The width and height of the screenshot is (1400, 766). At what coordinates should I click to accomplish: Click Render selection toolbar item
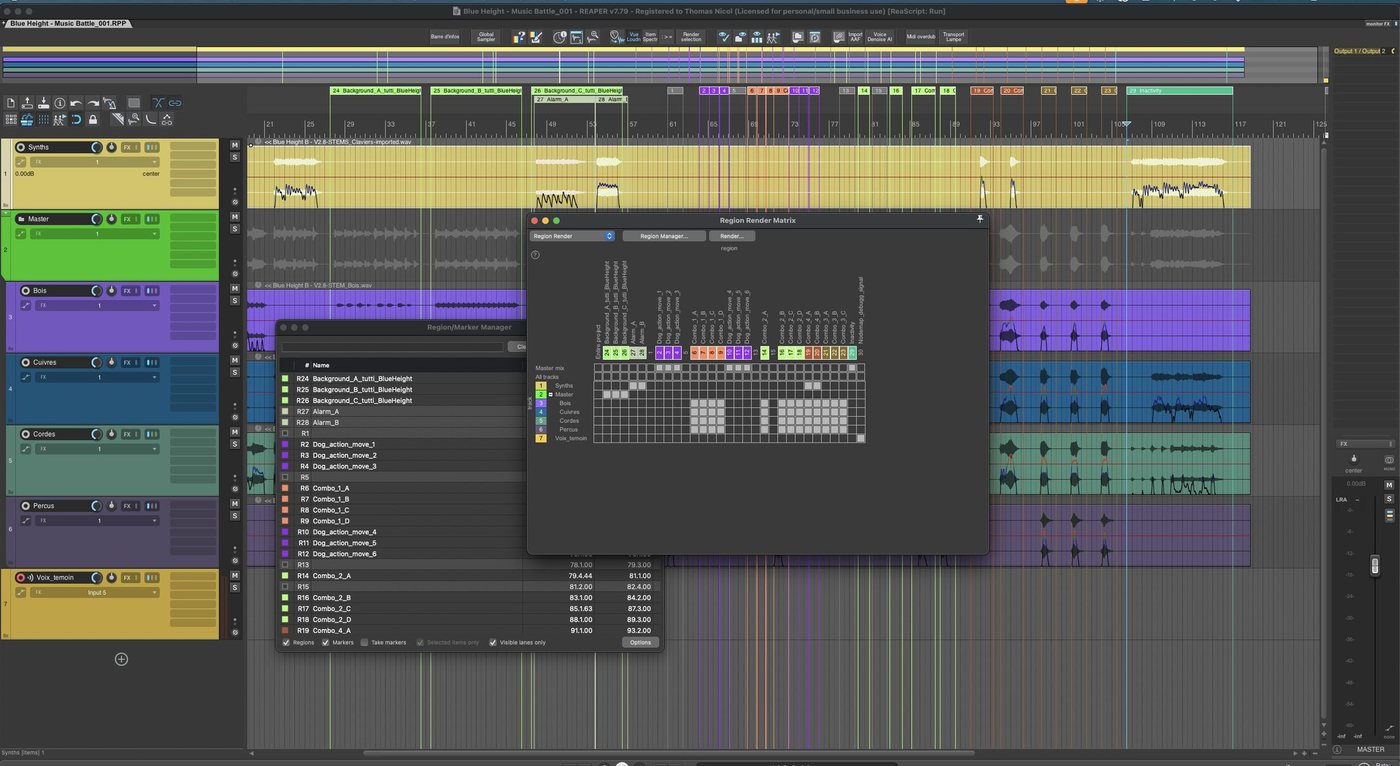pyautogui.click(x=691, y=37)
